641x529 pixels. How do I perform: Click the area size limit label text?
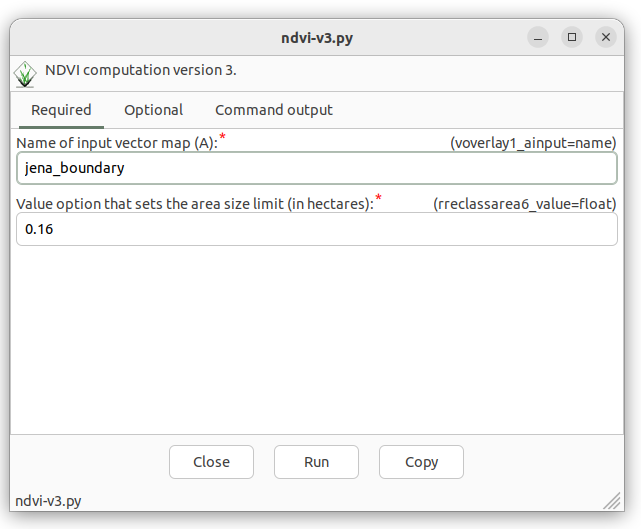pos(195,204)
